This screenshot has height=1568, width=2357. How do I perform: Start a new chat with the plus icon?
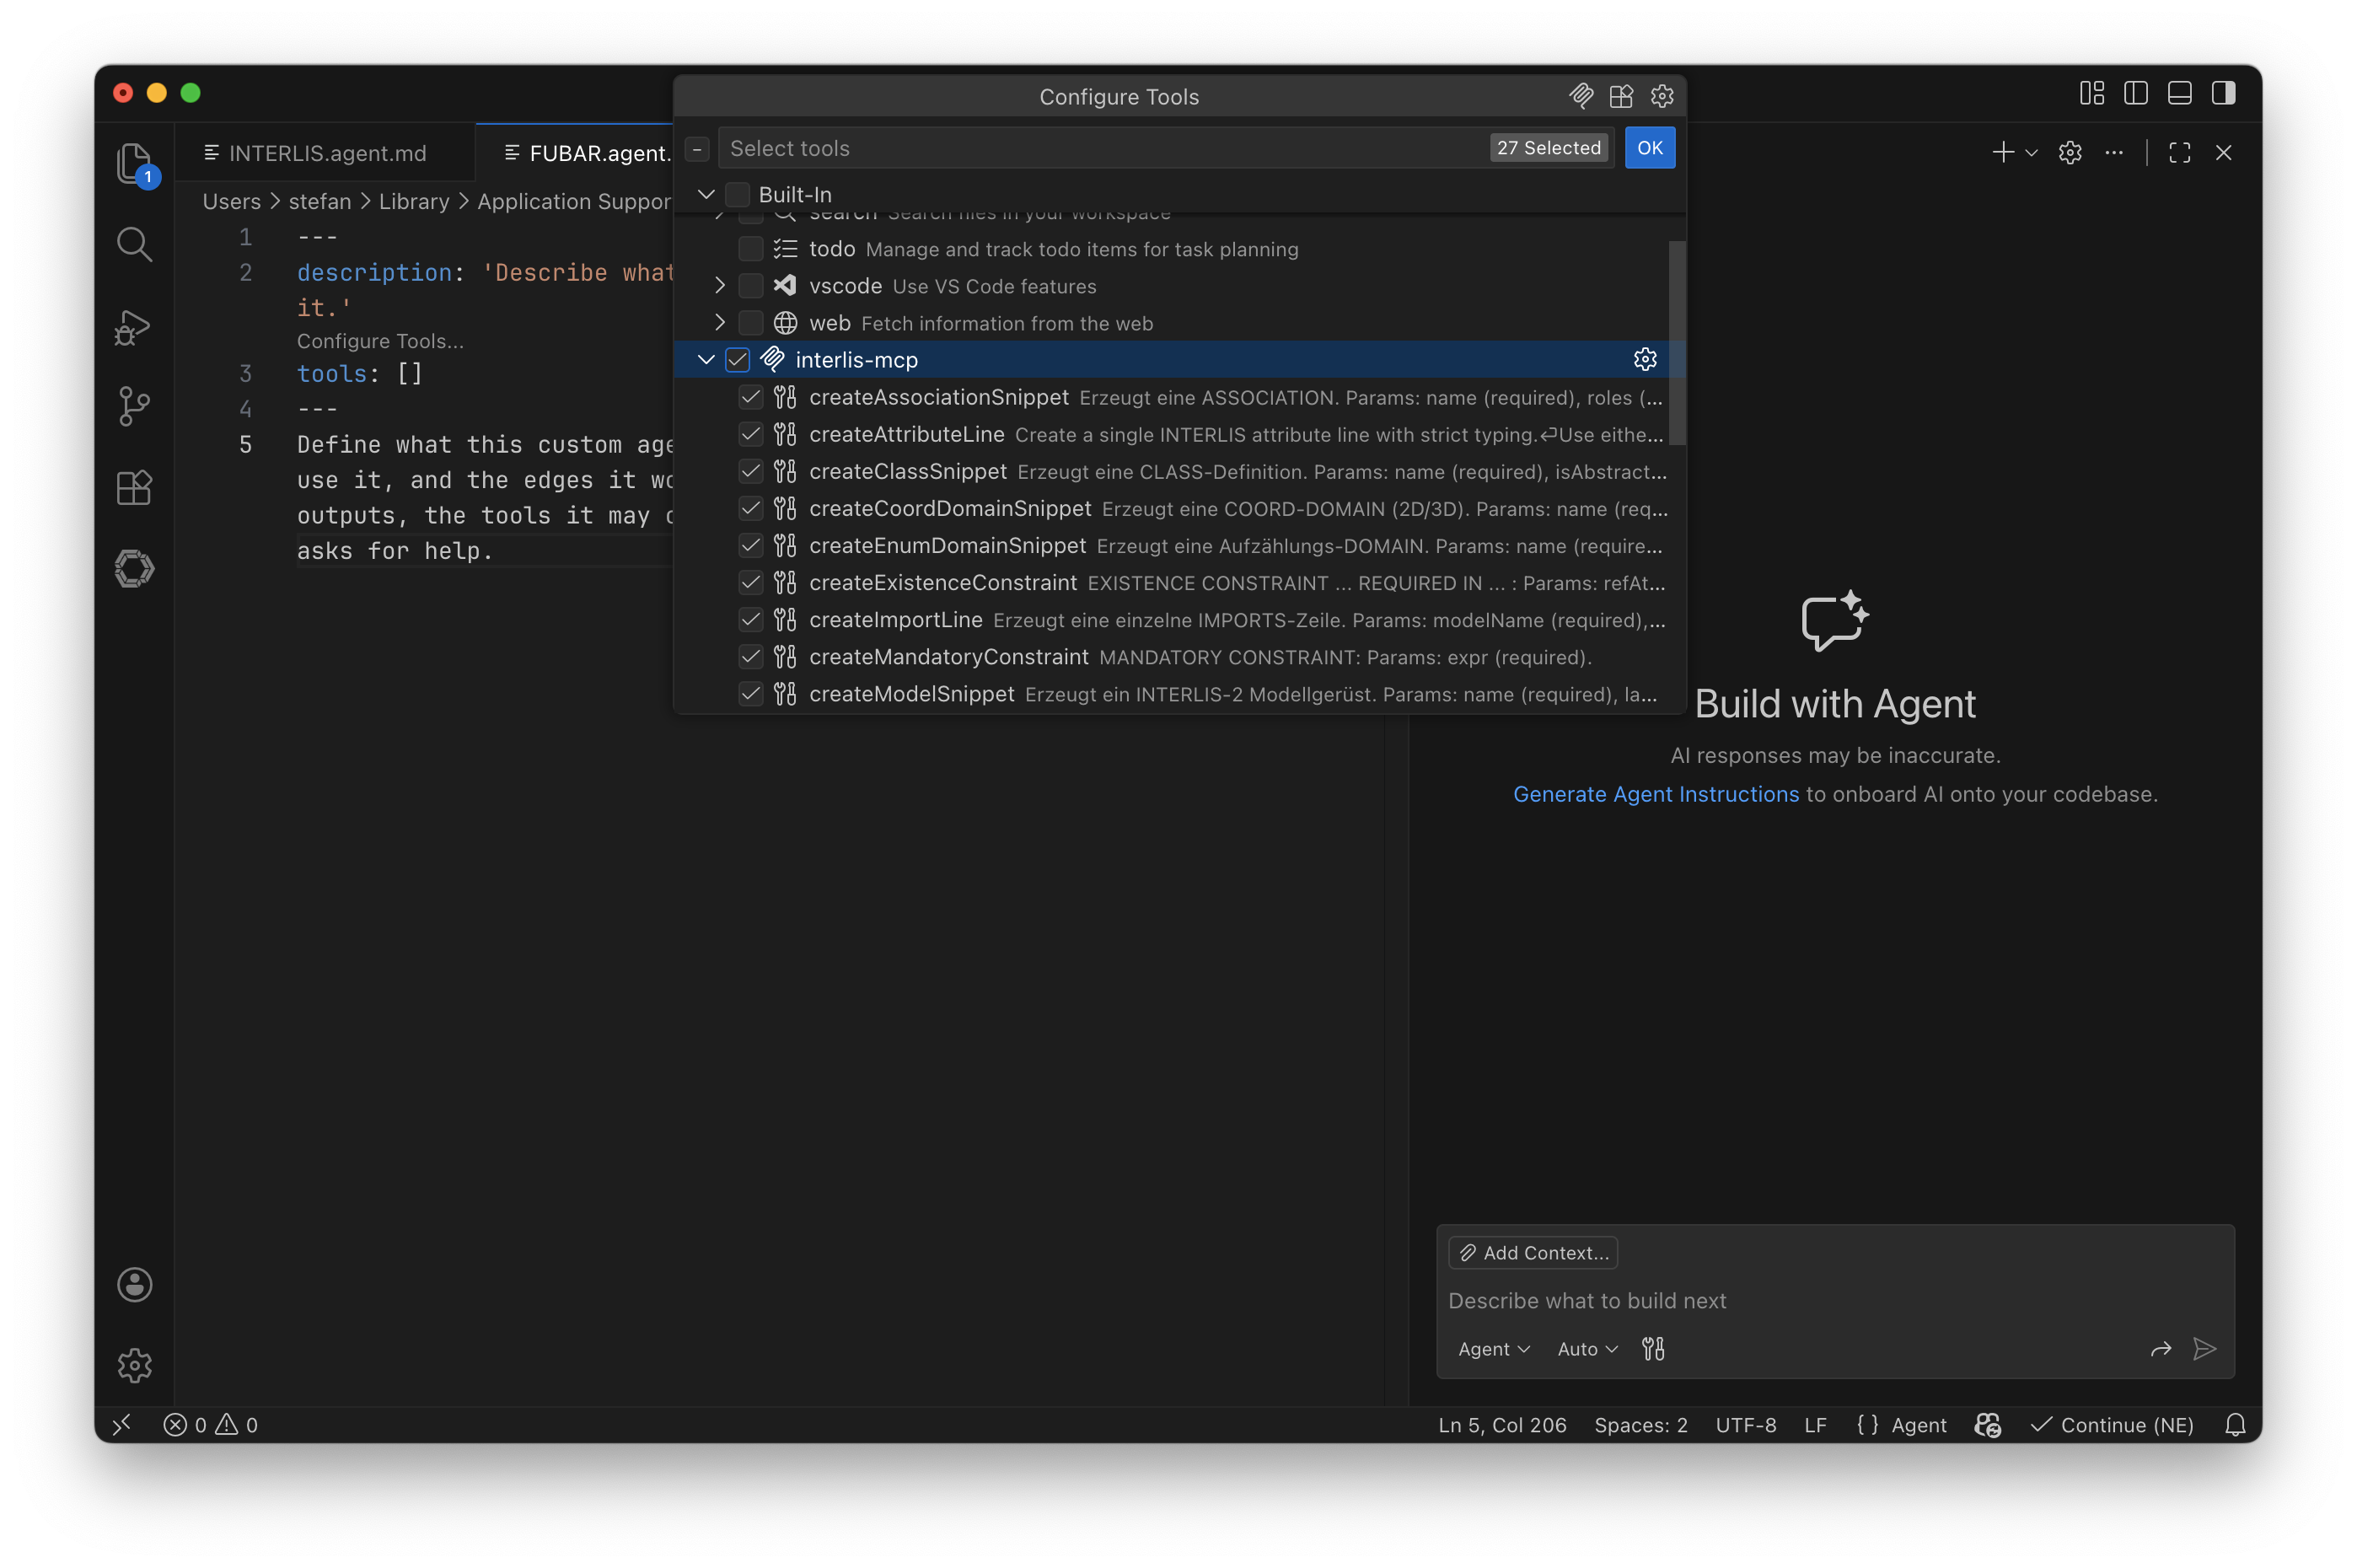(x=2001, y=152)
